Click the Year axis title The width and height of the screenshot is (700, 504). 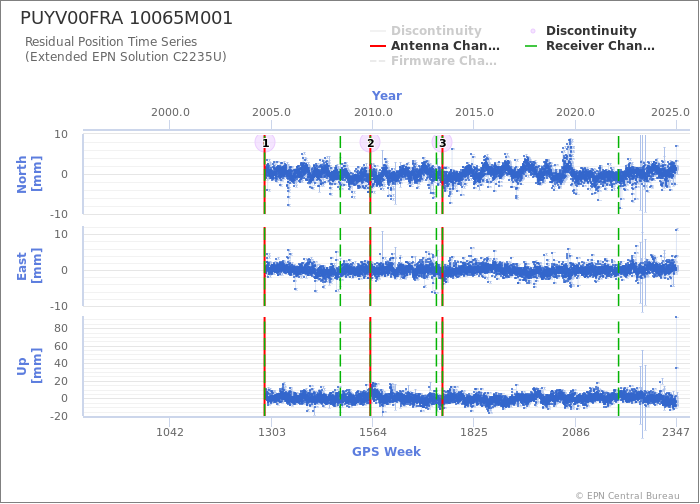pos(387,96)
